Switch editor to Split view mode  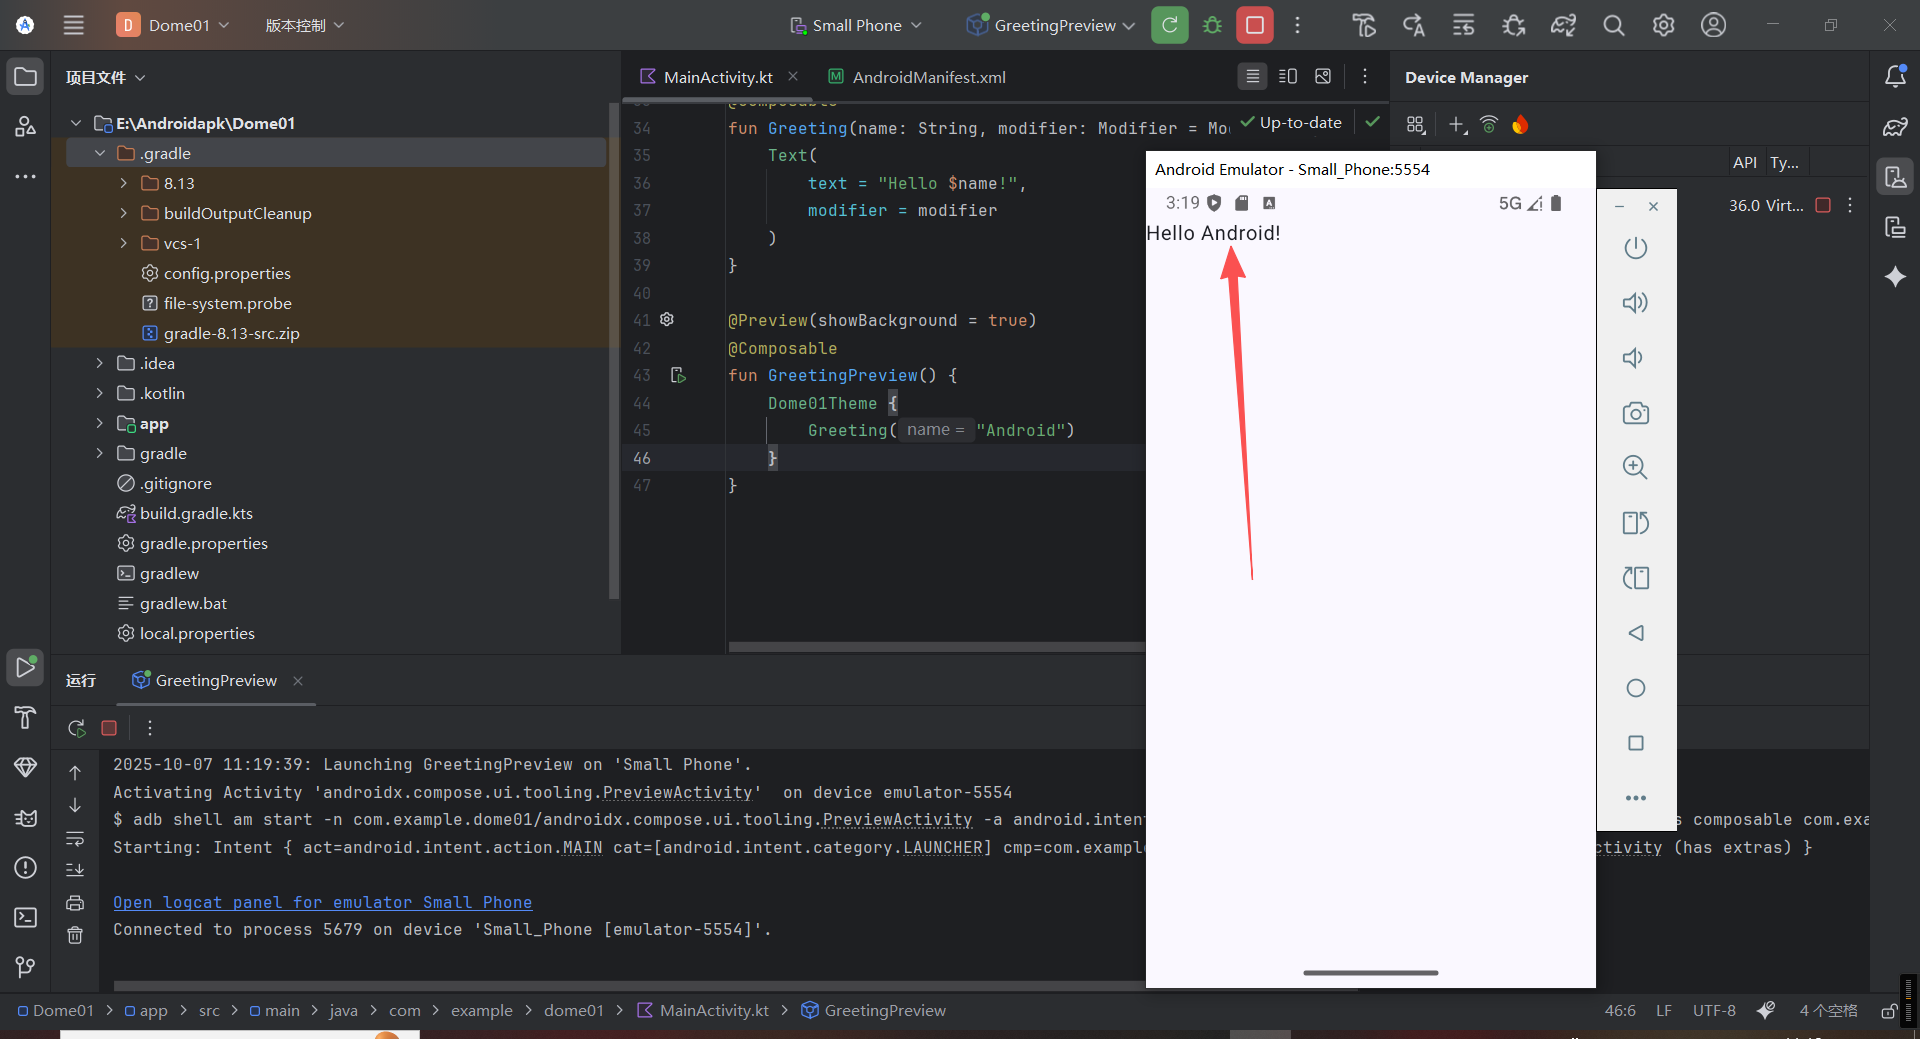click(1288, 76)
